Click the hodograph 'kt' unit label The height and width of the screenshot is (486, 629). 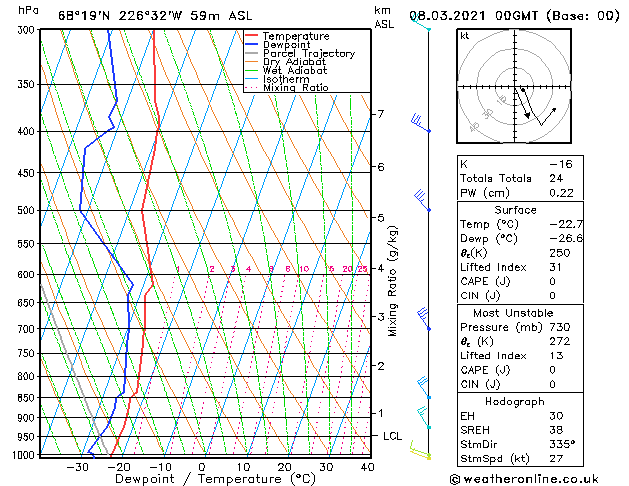pos(465,36)
